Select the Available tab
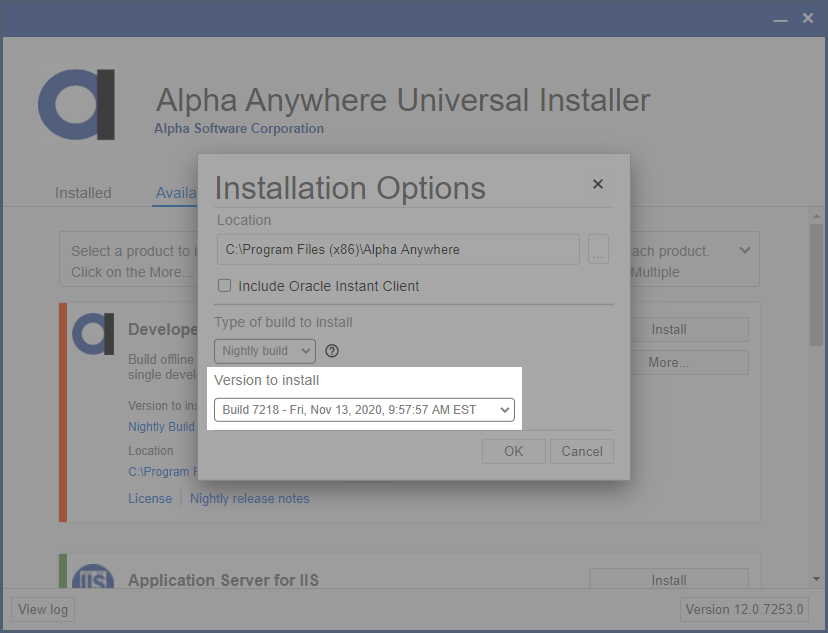The height and width of the screenshot is (633, 828). [175, 193]
